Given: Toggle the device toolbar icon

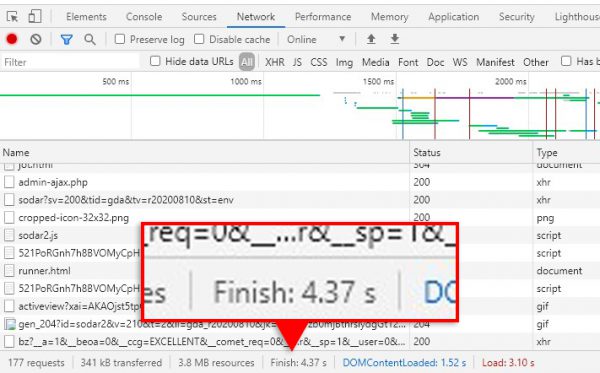Looking at the screenshot, I should click(35, 16).
